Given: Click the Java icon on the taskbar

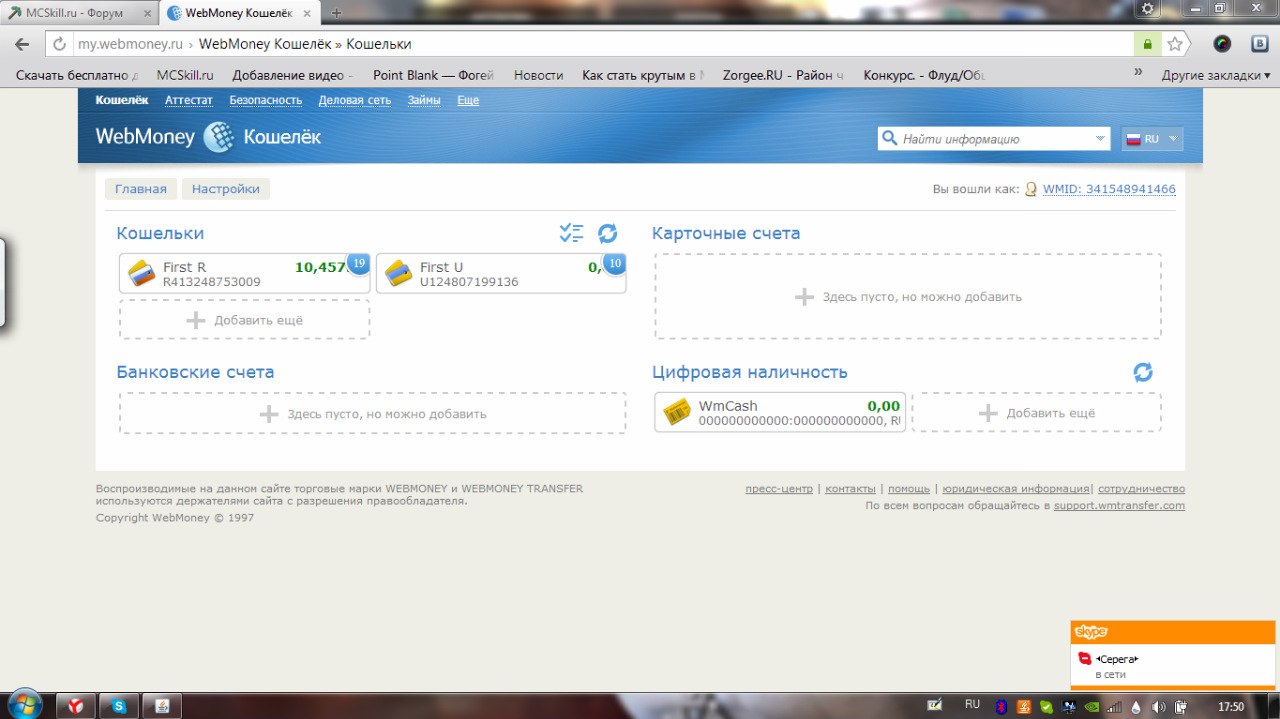Looking at the screenshot, I should (163, 706).
